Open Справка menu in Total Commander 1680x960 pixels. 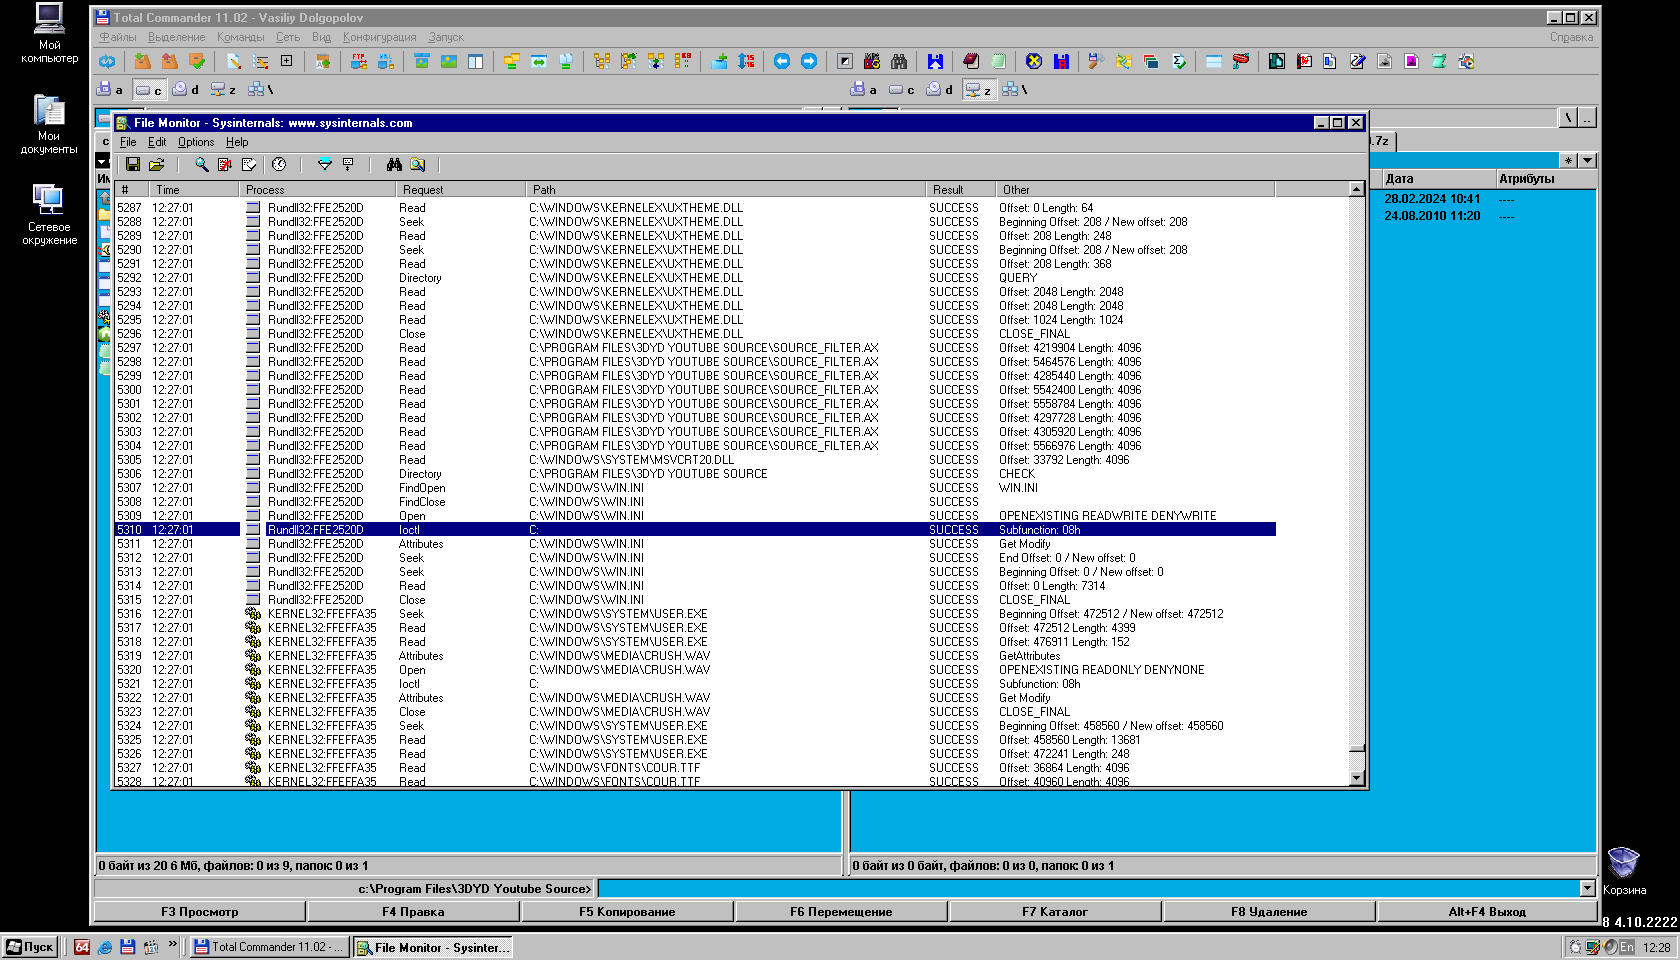[x=1571, y=37]
